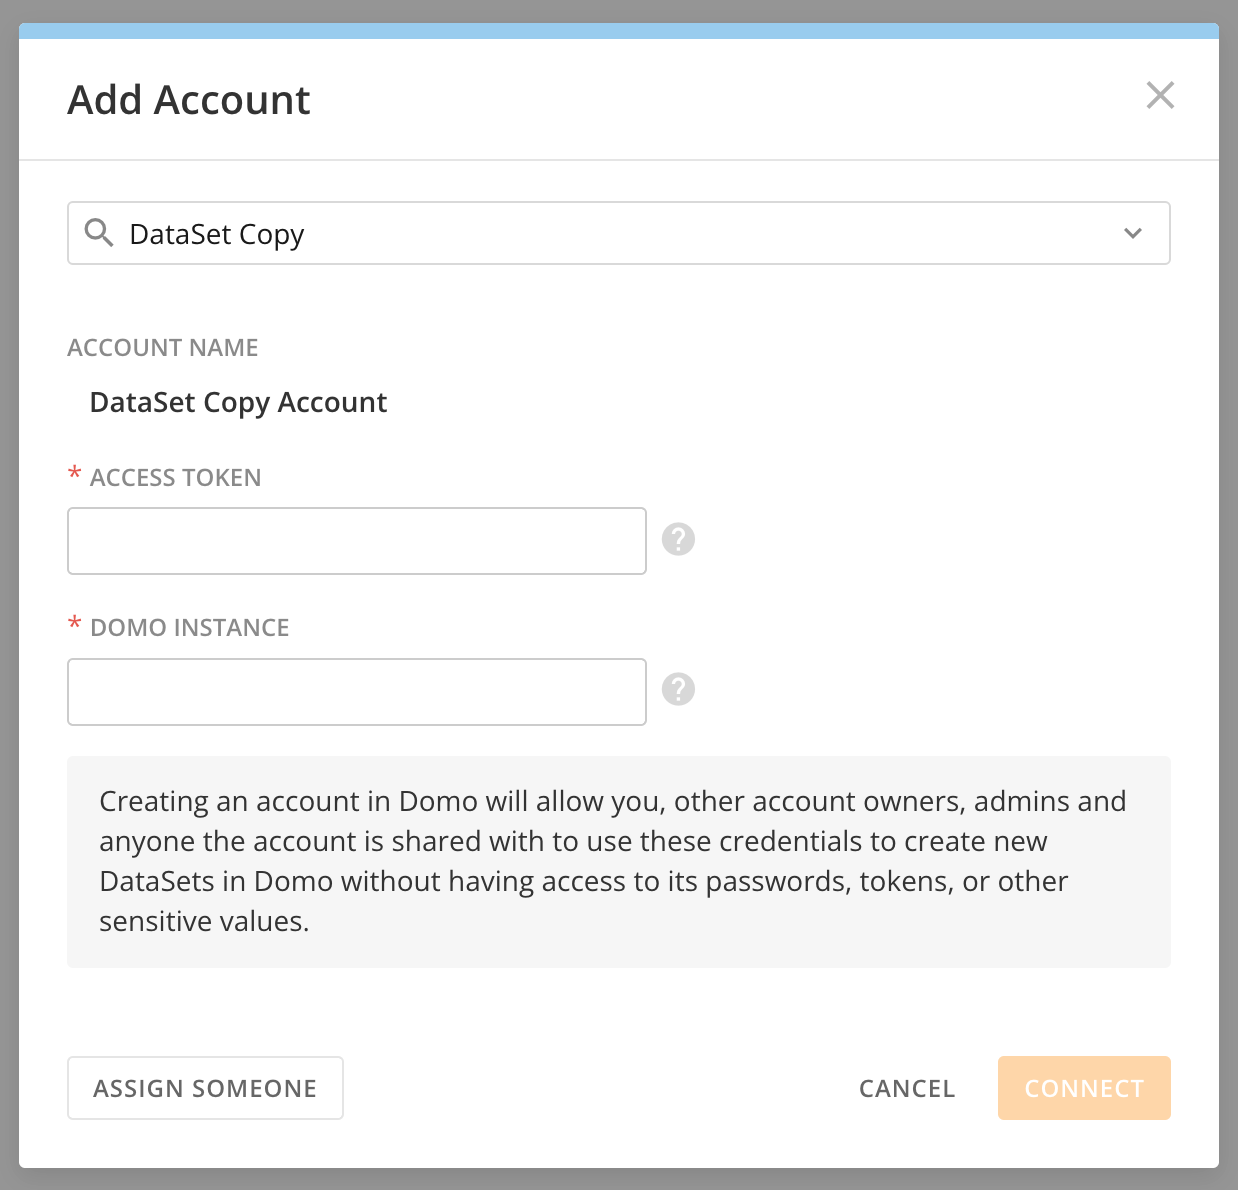Edit the DataSet Copy Account name
Screen dimensions: 1238x1190
tap(238, 402)
